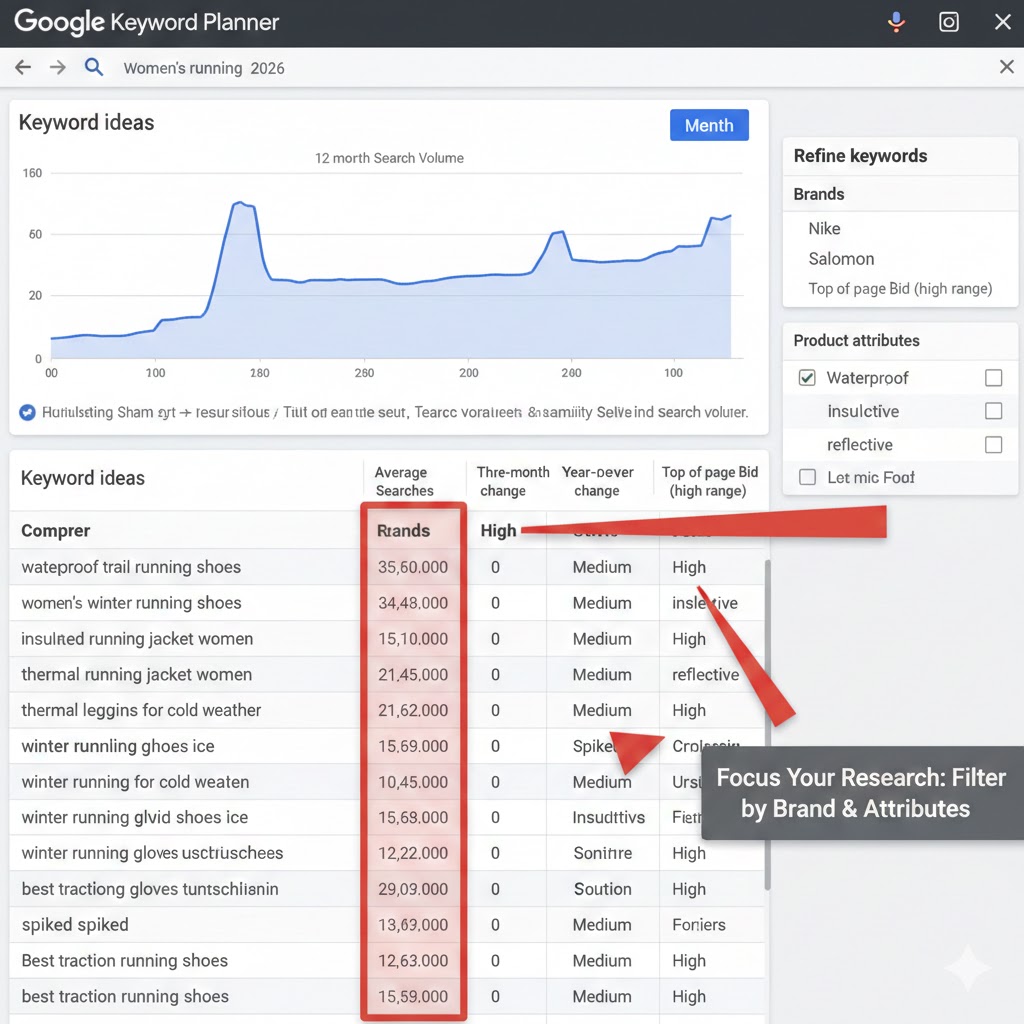
Task: Click the blue Month button
Action: tap(709, 125)
